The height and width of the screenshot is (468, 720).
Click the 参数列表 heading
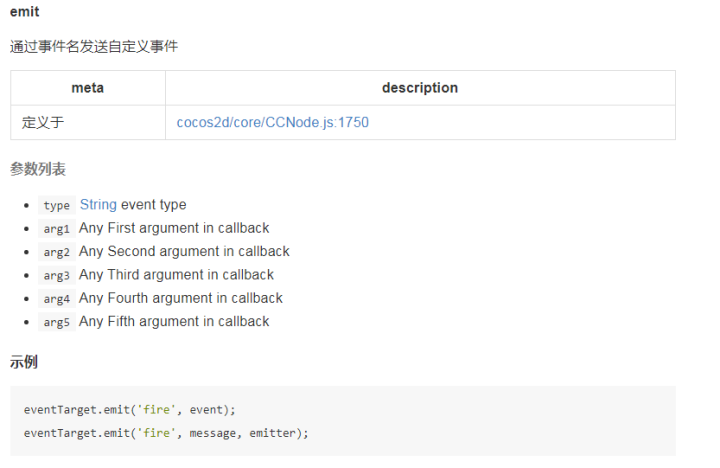(x=38, y=169)
